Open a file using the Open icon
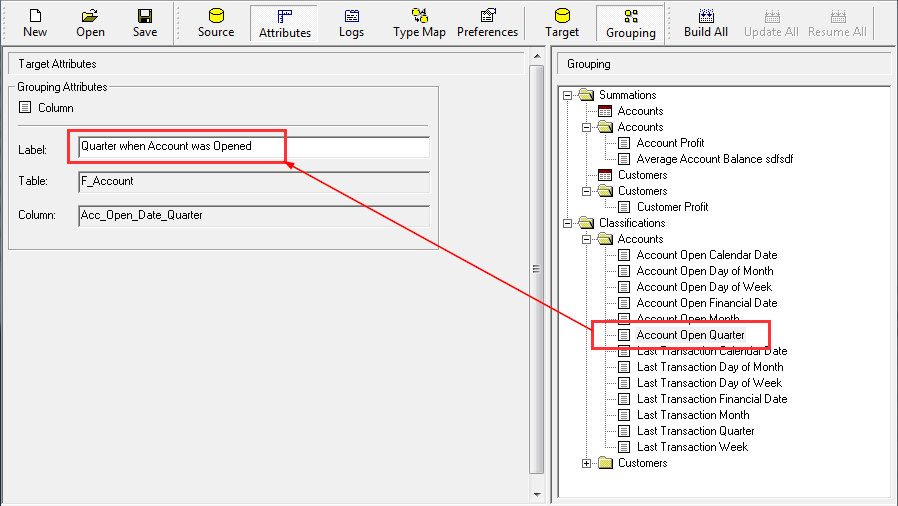This screenshot has width=898, height=506. (90, 22)
